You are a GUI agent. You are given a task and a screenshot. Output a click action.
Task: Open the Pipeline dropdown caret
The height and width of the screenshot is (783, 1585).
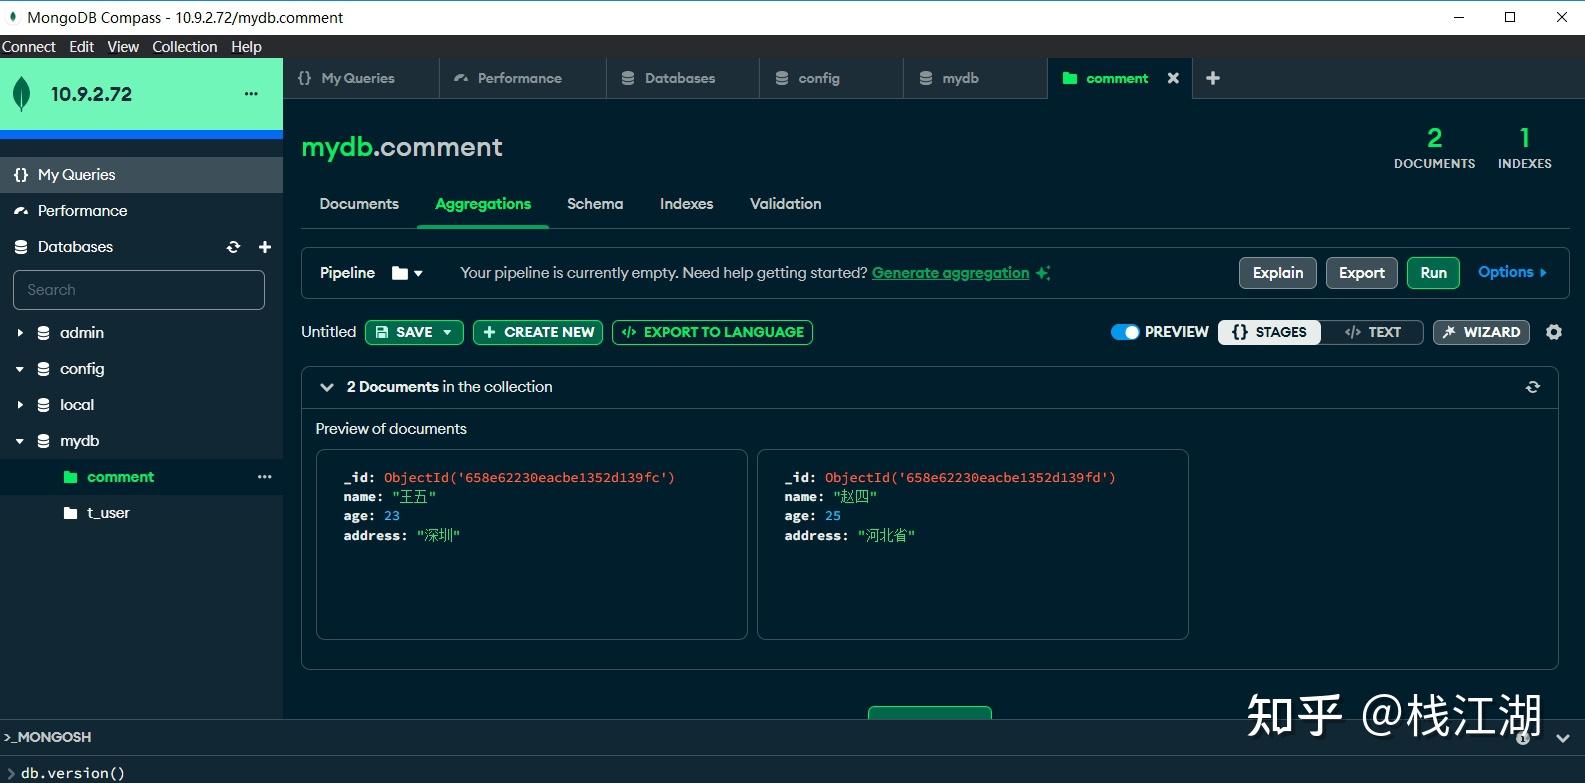pos(418,273)
